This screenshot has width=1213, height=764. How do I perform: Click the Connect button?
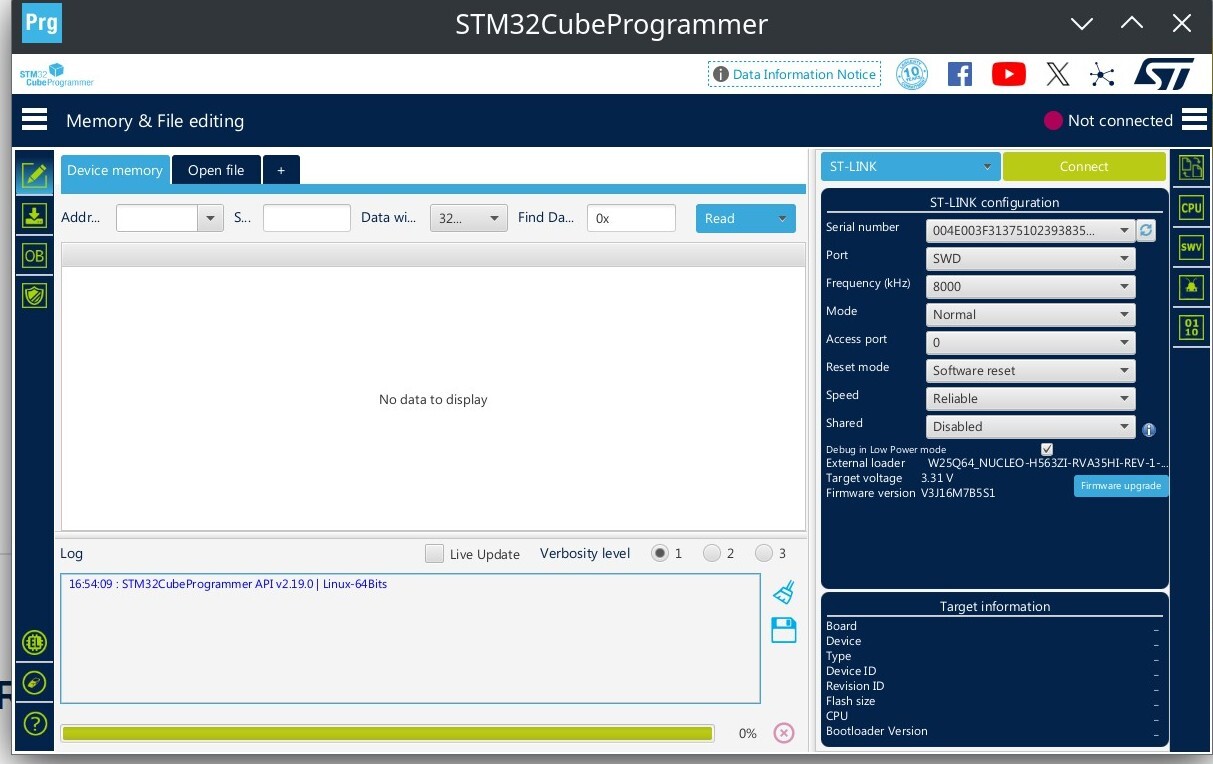pos(1084,166)
